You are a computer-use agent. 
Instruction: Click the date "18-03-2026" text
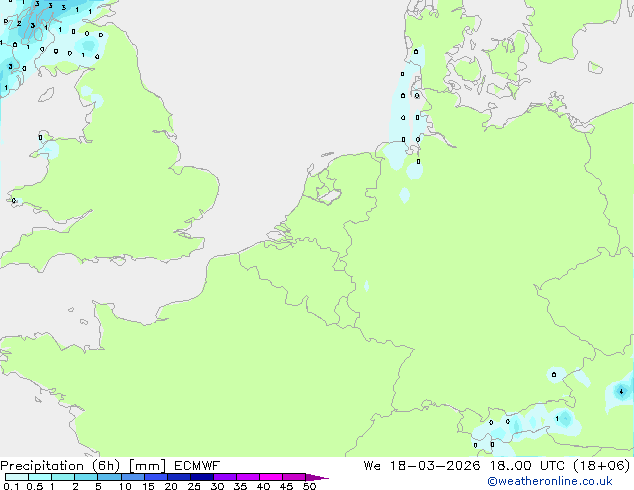point(435,466)
